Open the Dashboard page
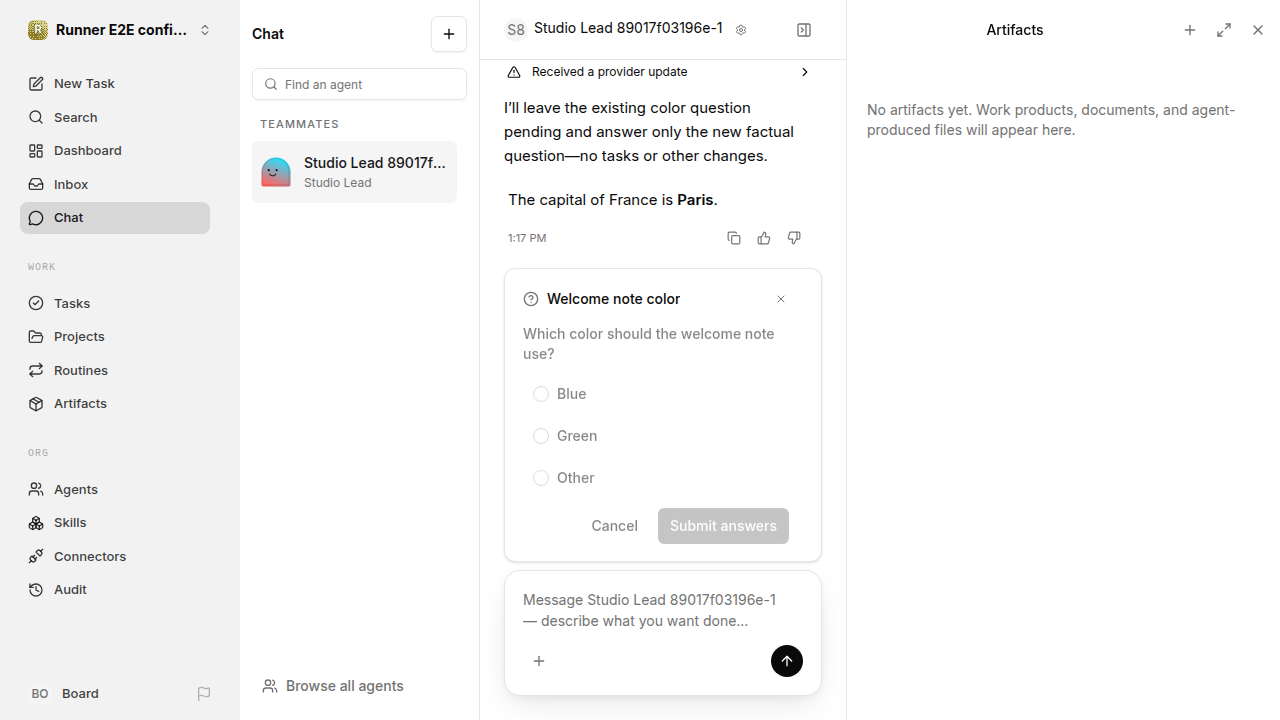1280x720 pixels. pos(115,151)
